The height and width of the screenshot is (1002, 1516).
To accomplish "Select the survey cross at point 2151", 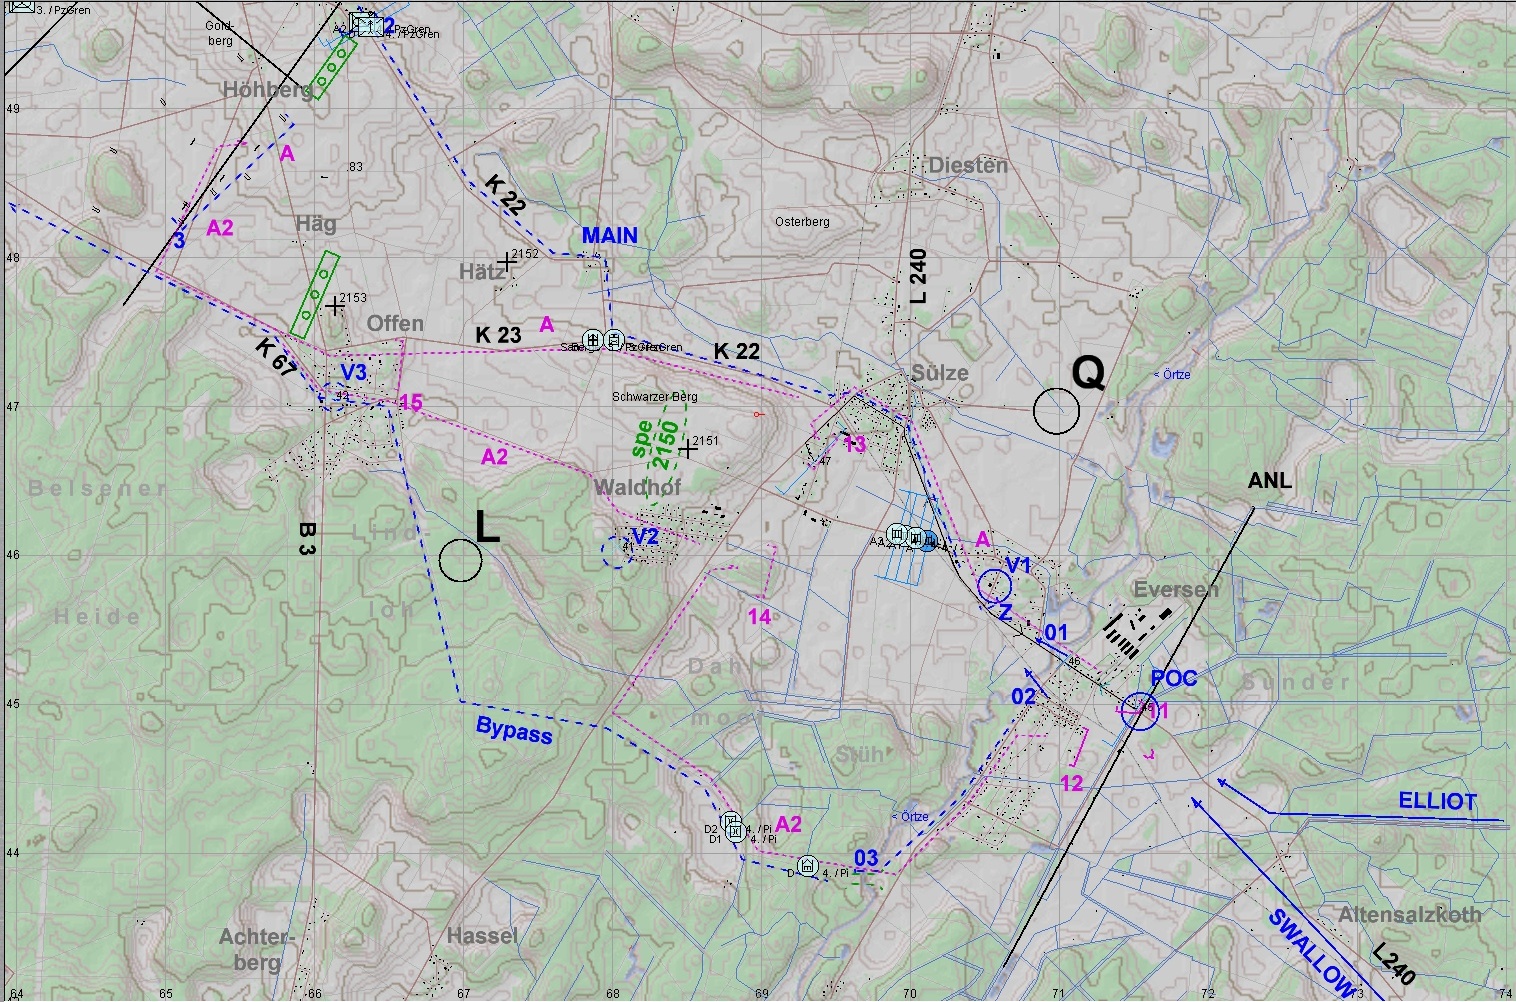I will pyautogui.click(x=688, y=449).
